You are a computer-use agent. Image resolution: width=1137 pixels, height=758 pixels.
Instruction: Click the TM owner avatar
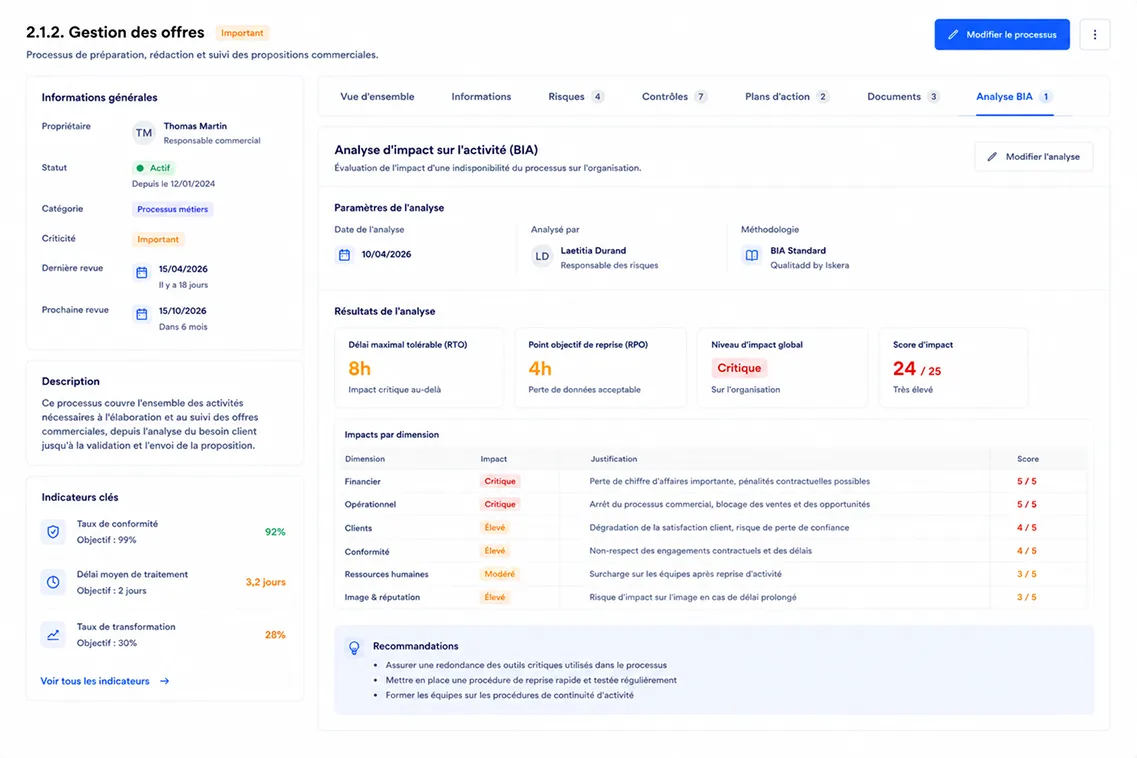pyautogui.click(x=144, y=133)
